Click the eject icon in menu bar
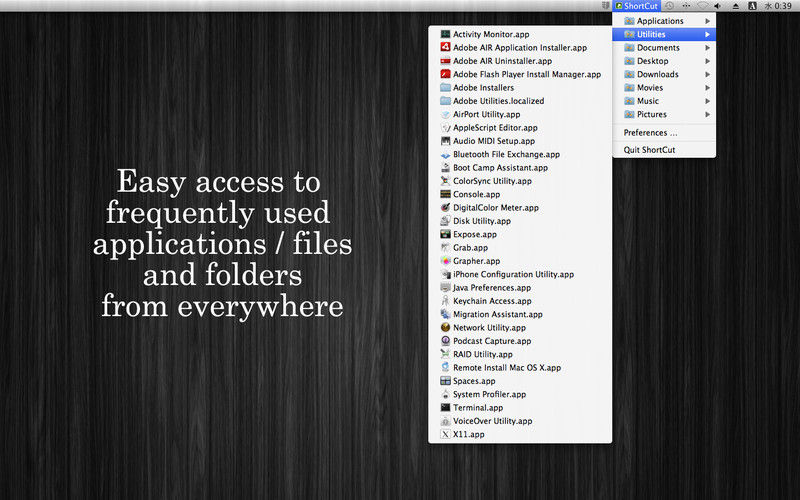Image resolution: width=800 pixels, height=500 pixels. 736,6
